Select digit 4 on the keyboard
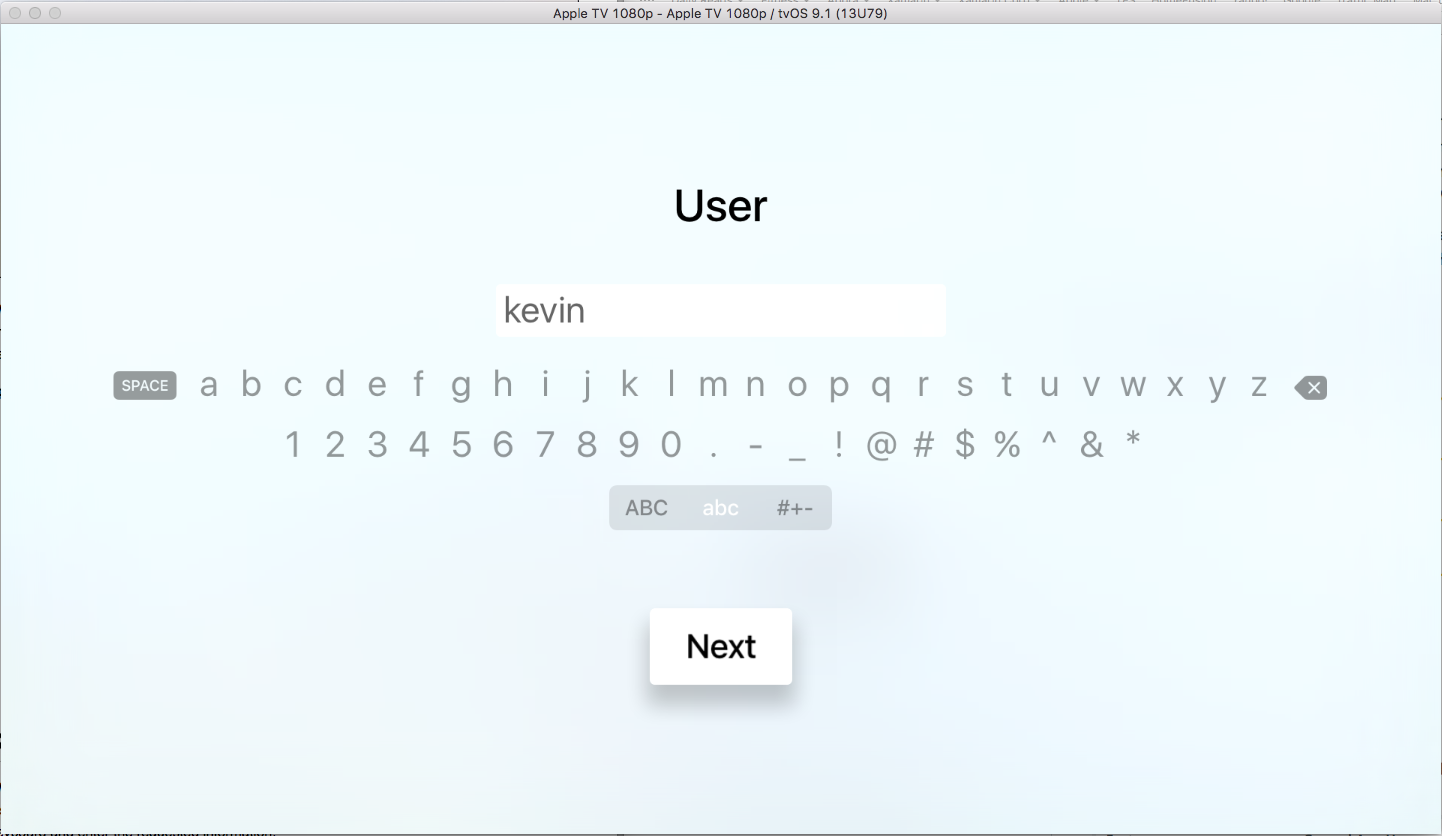Screen dimensions: 1442x836 coord(419,443)
